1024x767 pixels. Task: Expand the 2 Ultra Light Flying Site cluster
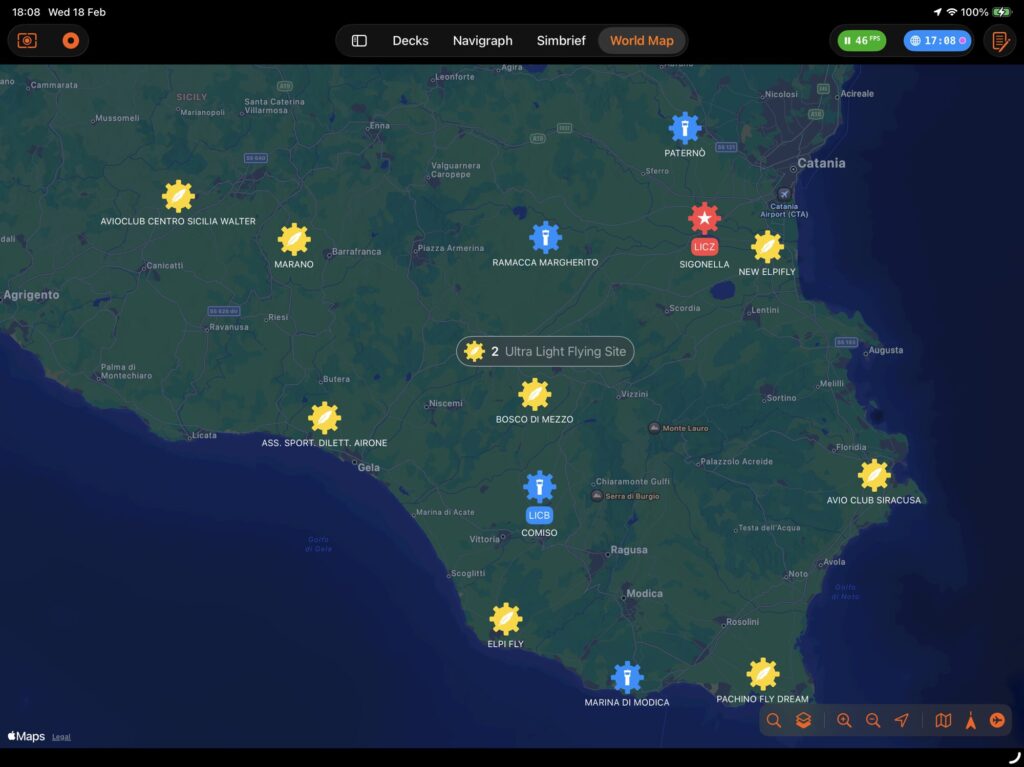click(545, 352)
